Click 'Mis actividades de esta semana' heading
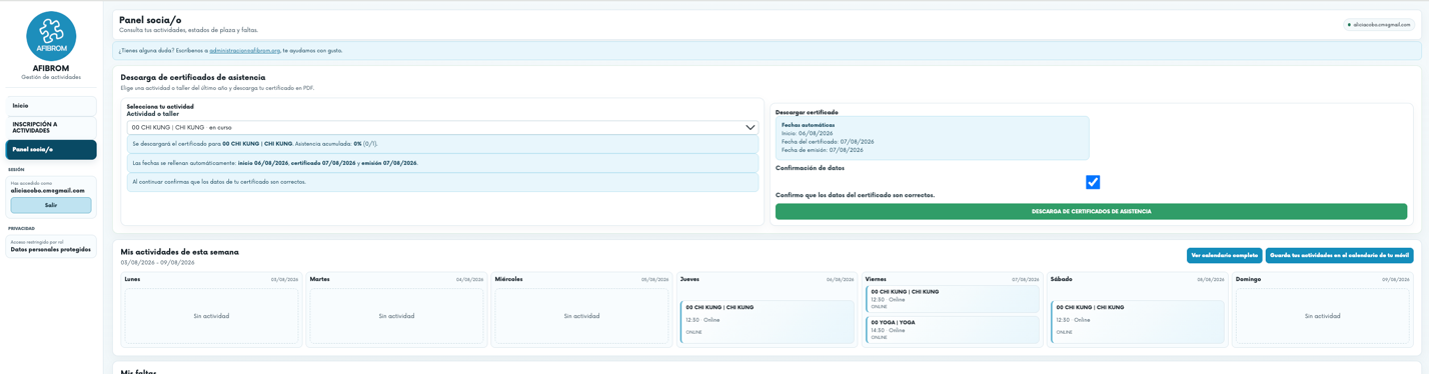 click(x=180, y=252)
